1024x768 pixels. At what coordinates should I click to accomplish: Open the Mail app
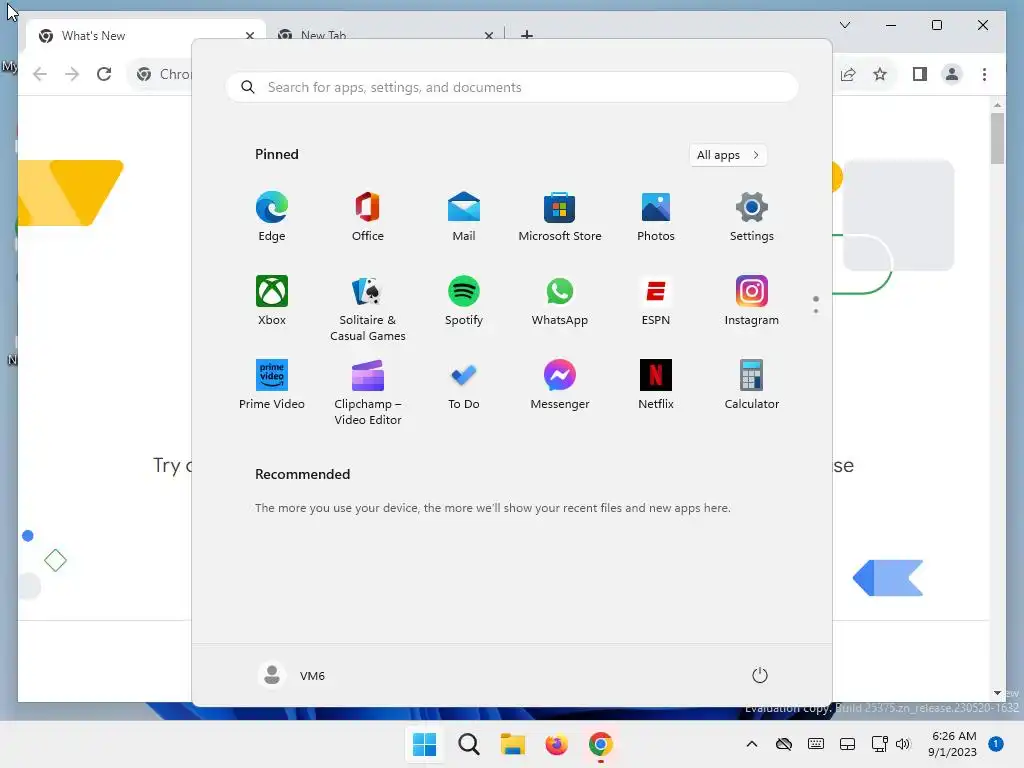click(464, 216)
